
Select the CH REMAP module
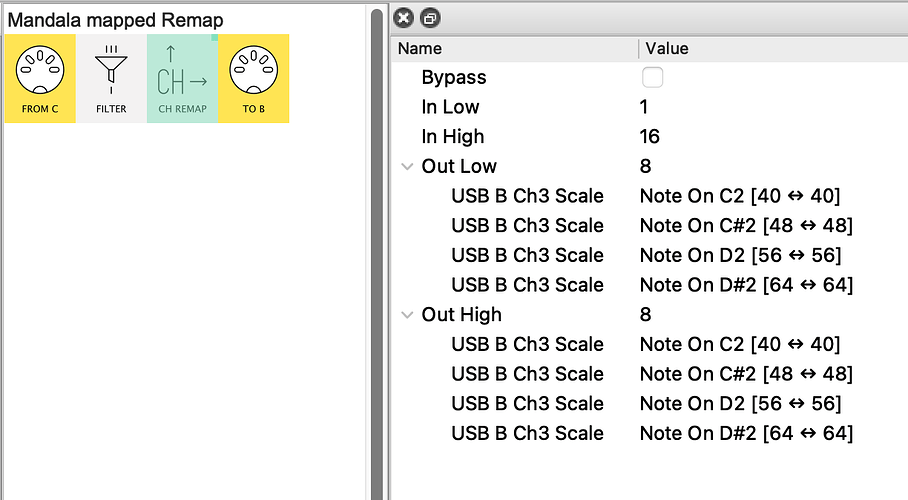pos(182,78)
